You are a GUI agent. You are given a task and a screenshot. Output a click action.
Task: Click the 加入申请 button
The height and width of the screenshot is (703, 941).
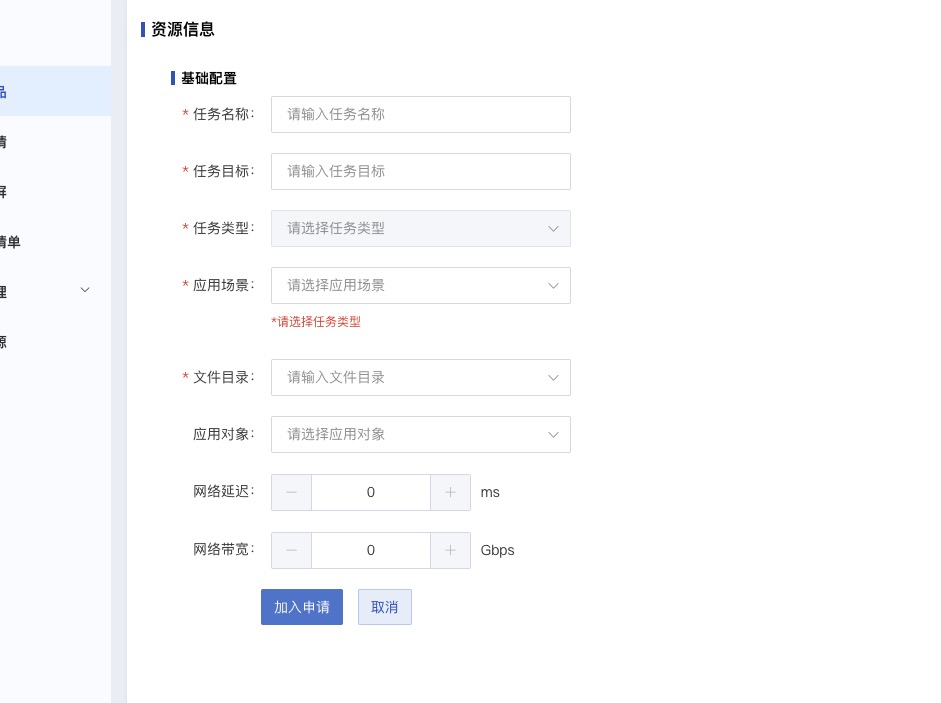click(x=302, y=607)
